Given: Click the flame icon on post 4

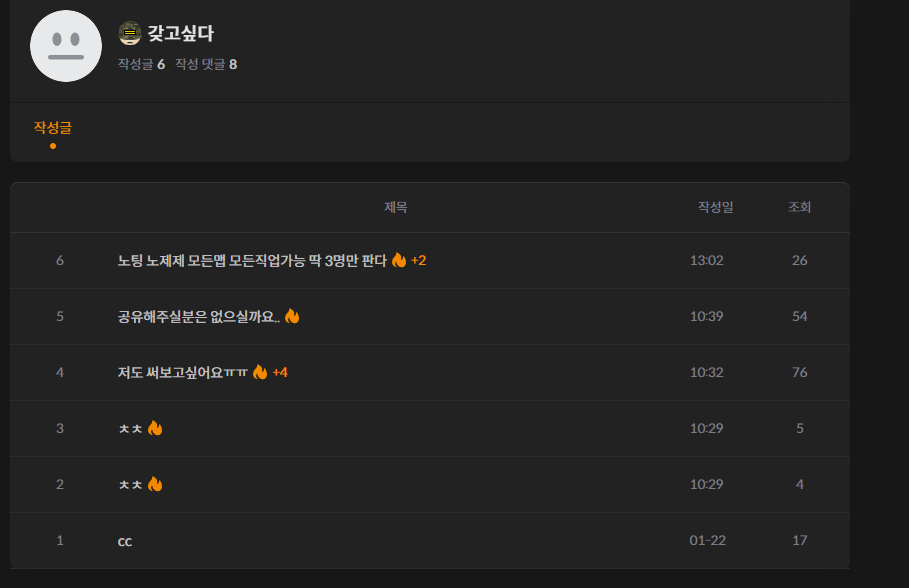Looking at the screenshot, I should click(260, 372).
